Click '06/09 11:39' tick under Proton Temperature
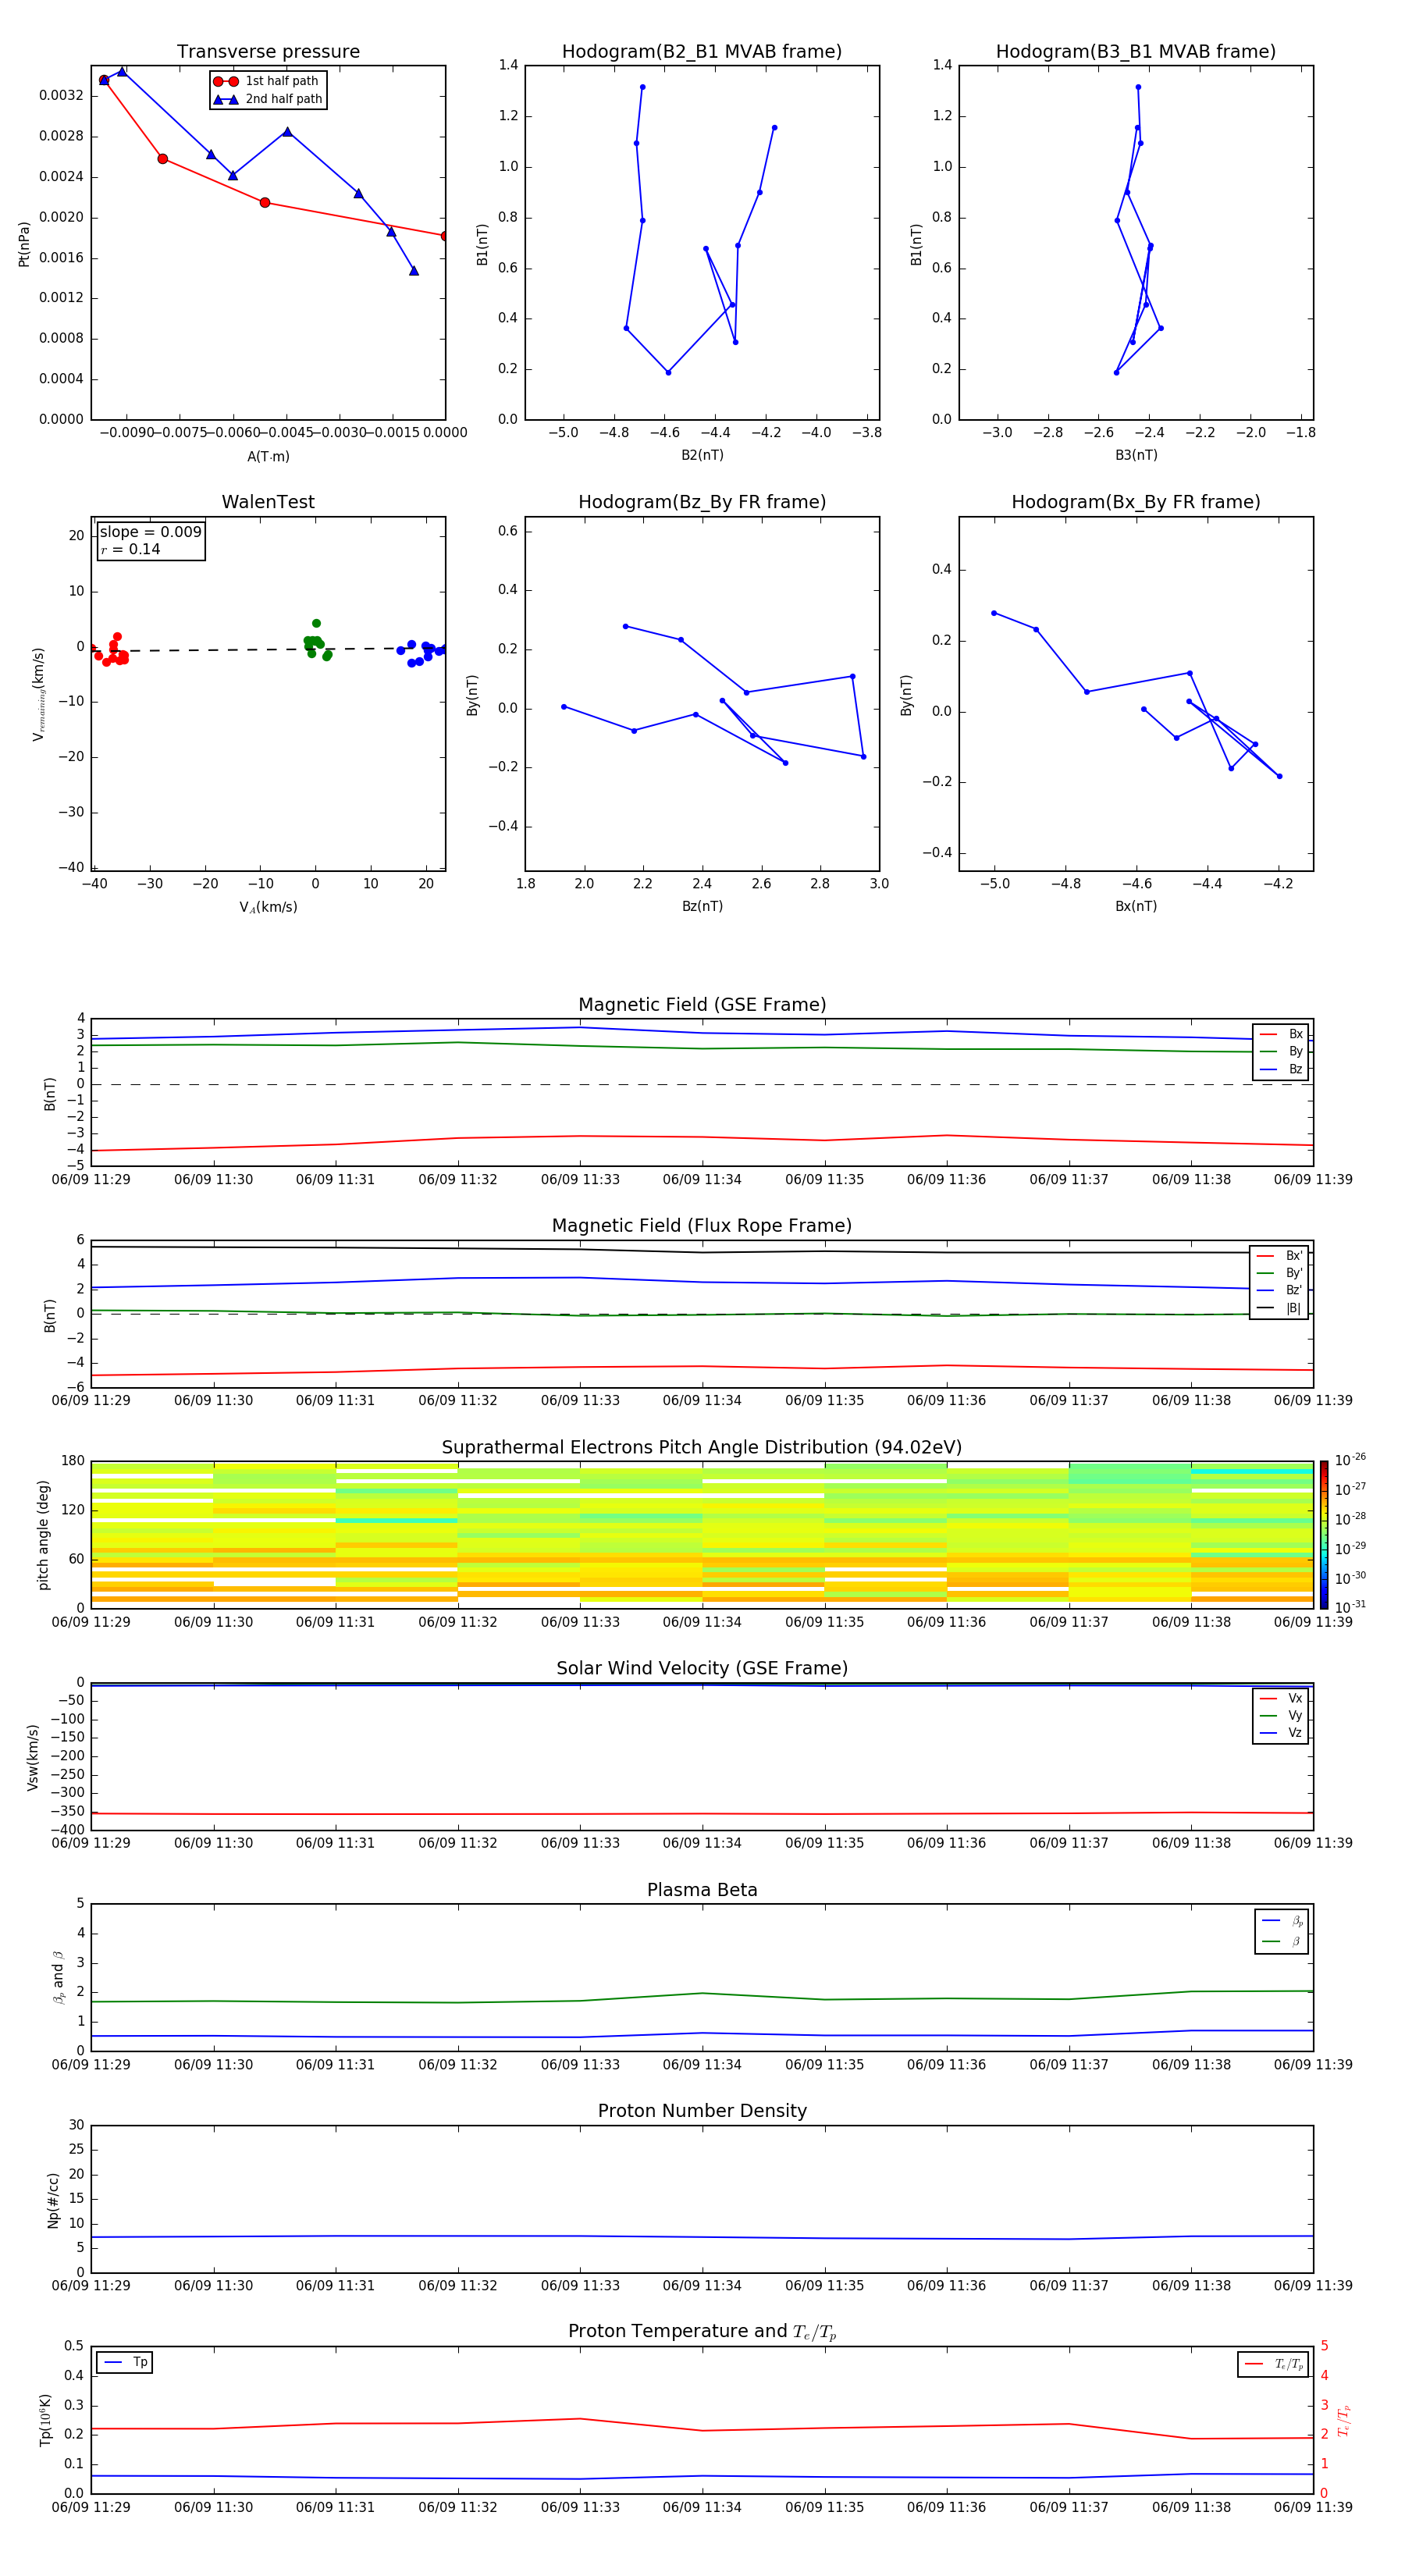Image resolution: width=1405 pixels, height=2576 pixels. pyautogui.click(x=1313, y=2507)
